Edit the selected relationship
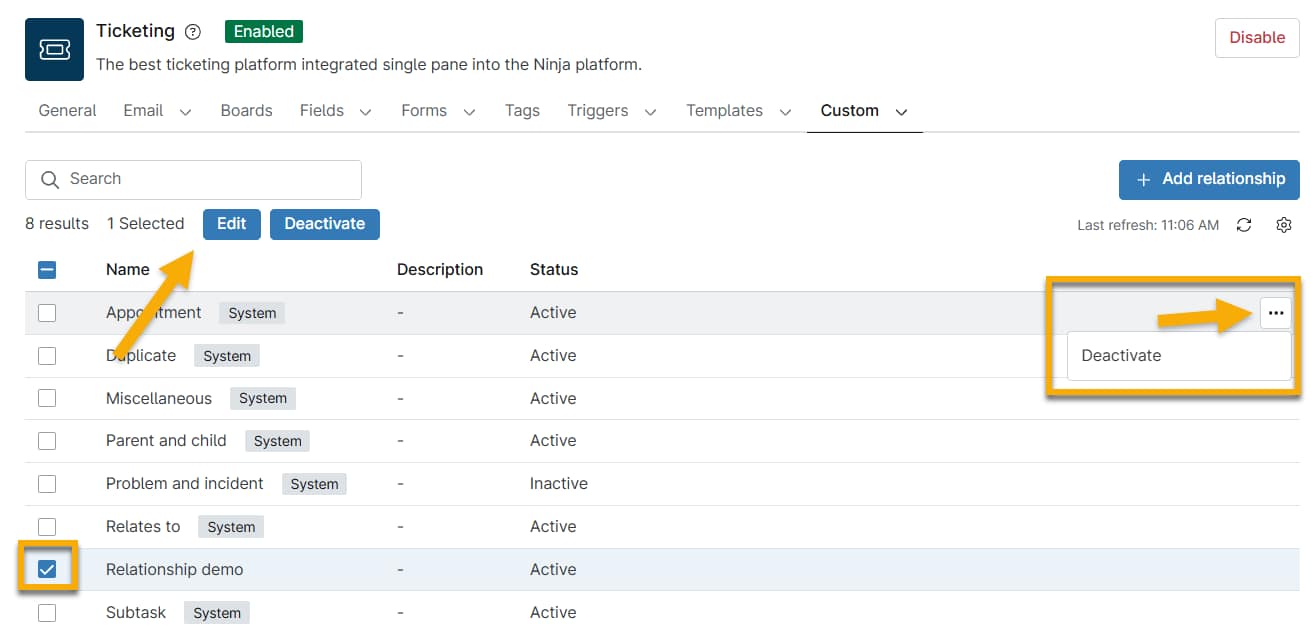The image size is (1311, 635). pyautogui.click(x=231, y=224)
